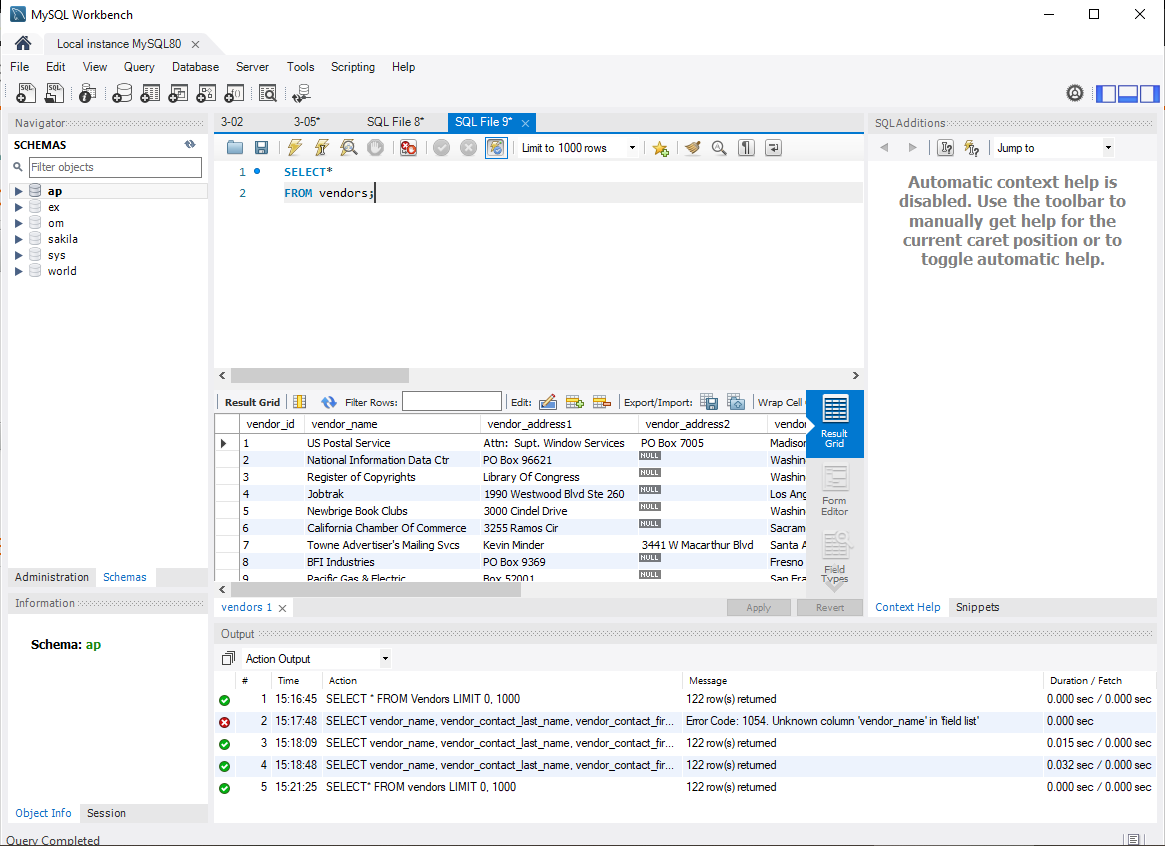This screenshot has width=1165, height=846.
Task: Run Explain Plan for the current statement
Action: click(x=347, y=147)
